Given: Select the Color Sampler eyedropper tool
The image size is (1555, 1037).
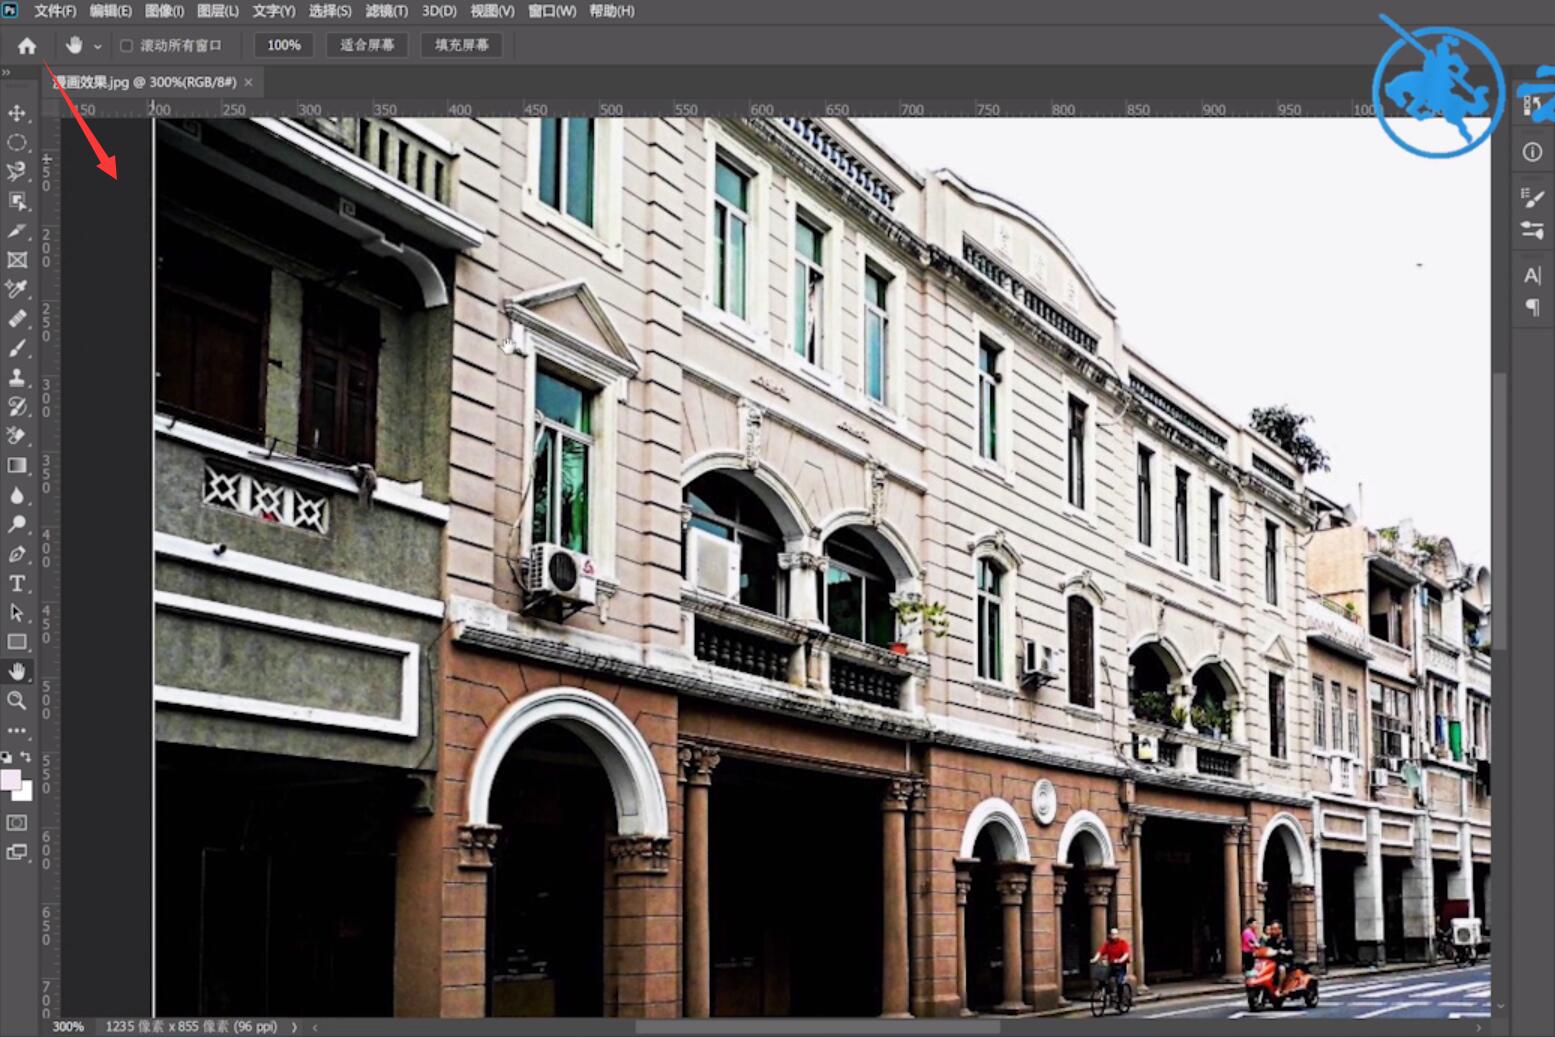Looking at the screenshot, I should 17,289.
